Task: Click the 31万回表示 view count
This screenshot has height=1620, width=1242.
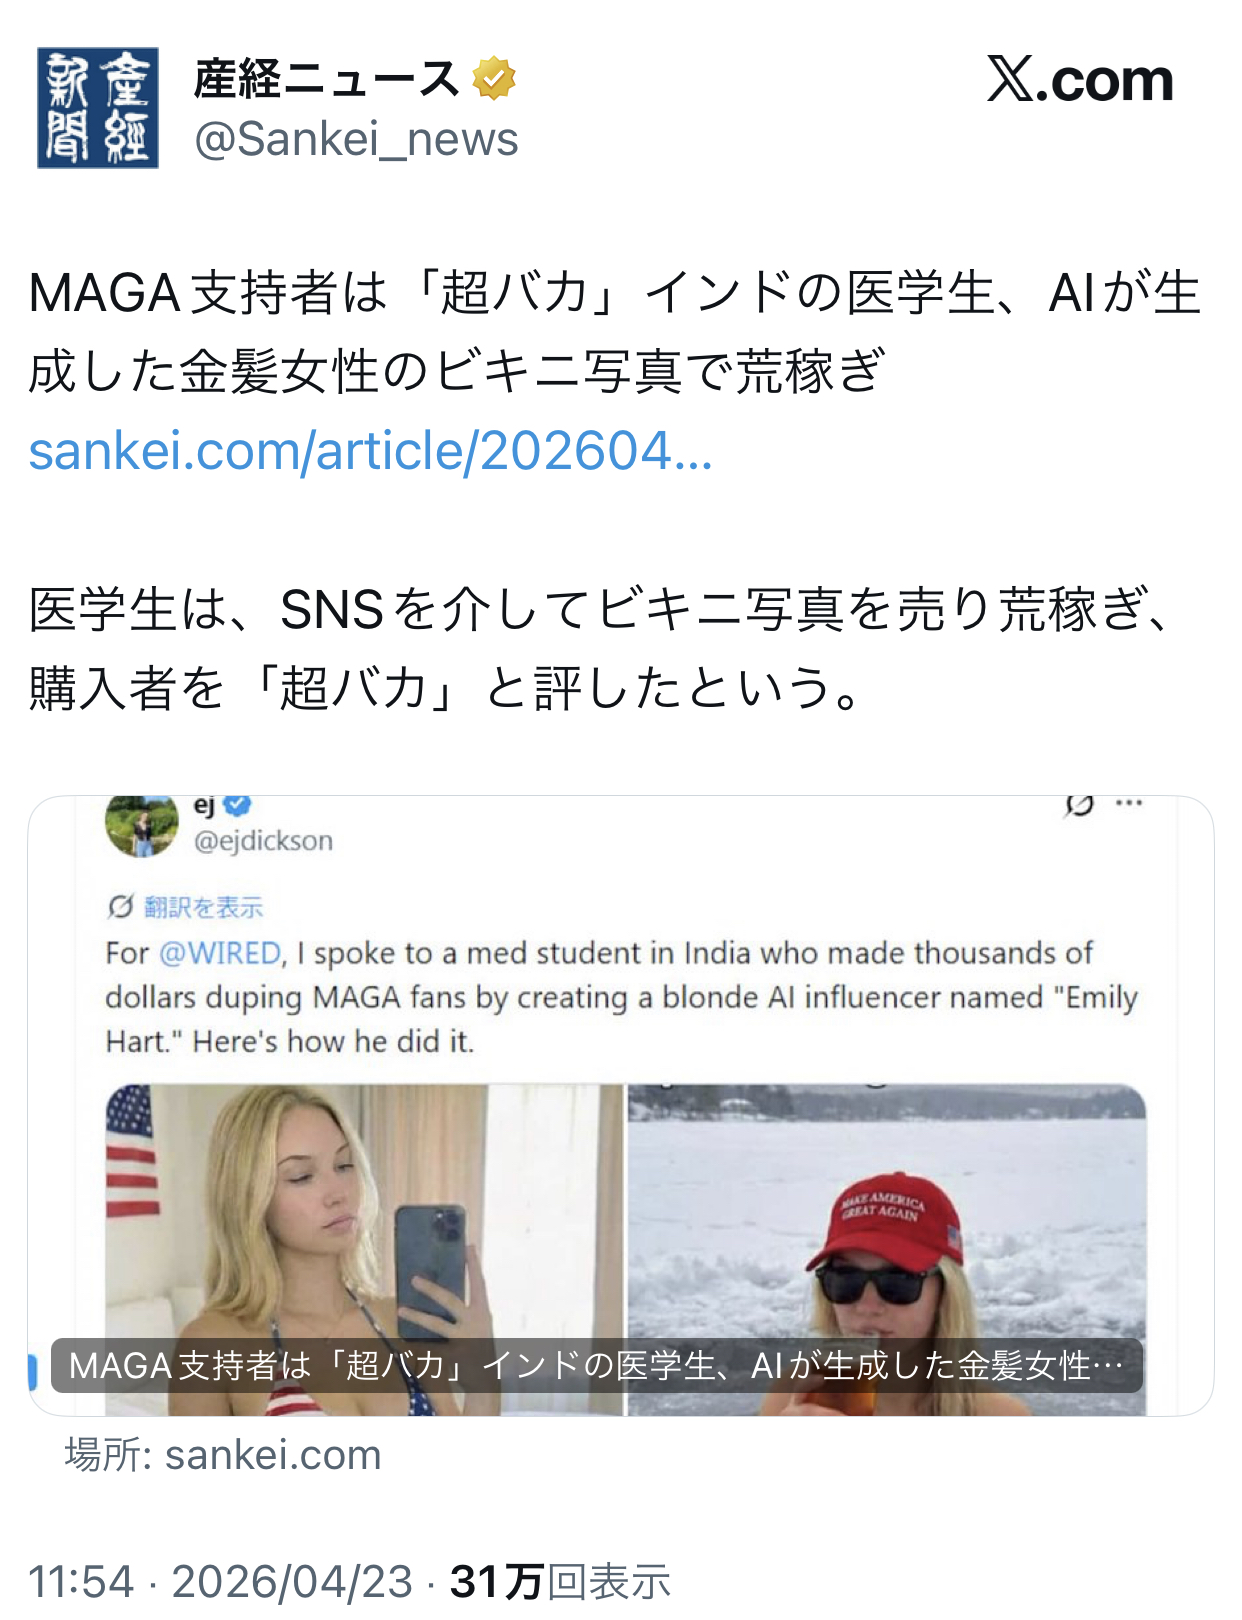Action: [x=560, y=1582]
